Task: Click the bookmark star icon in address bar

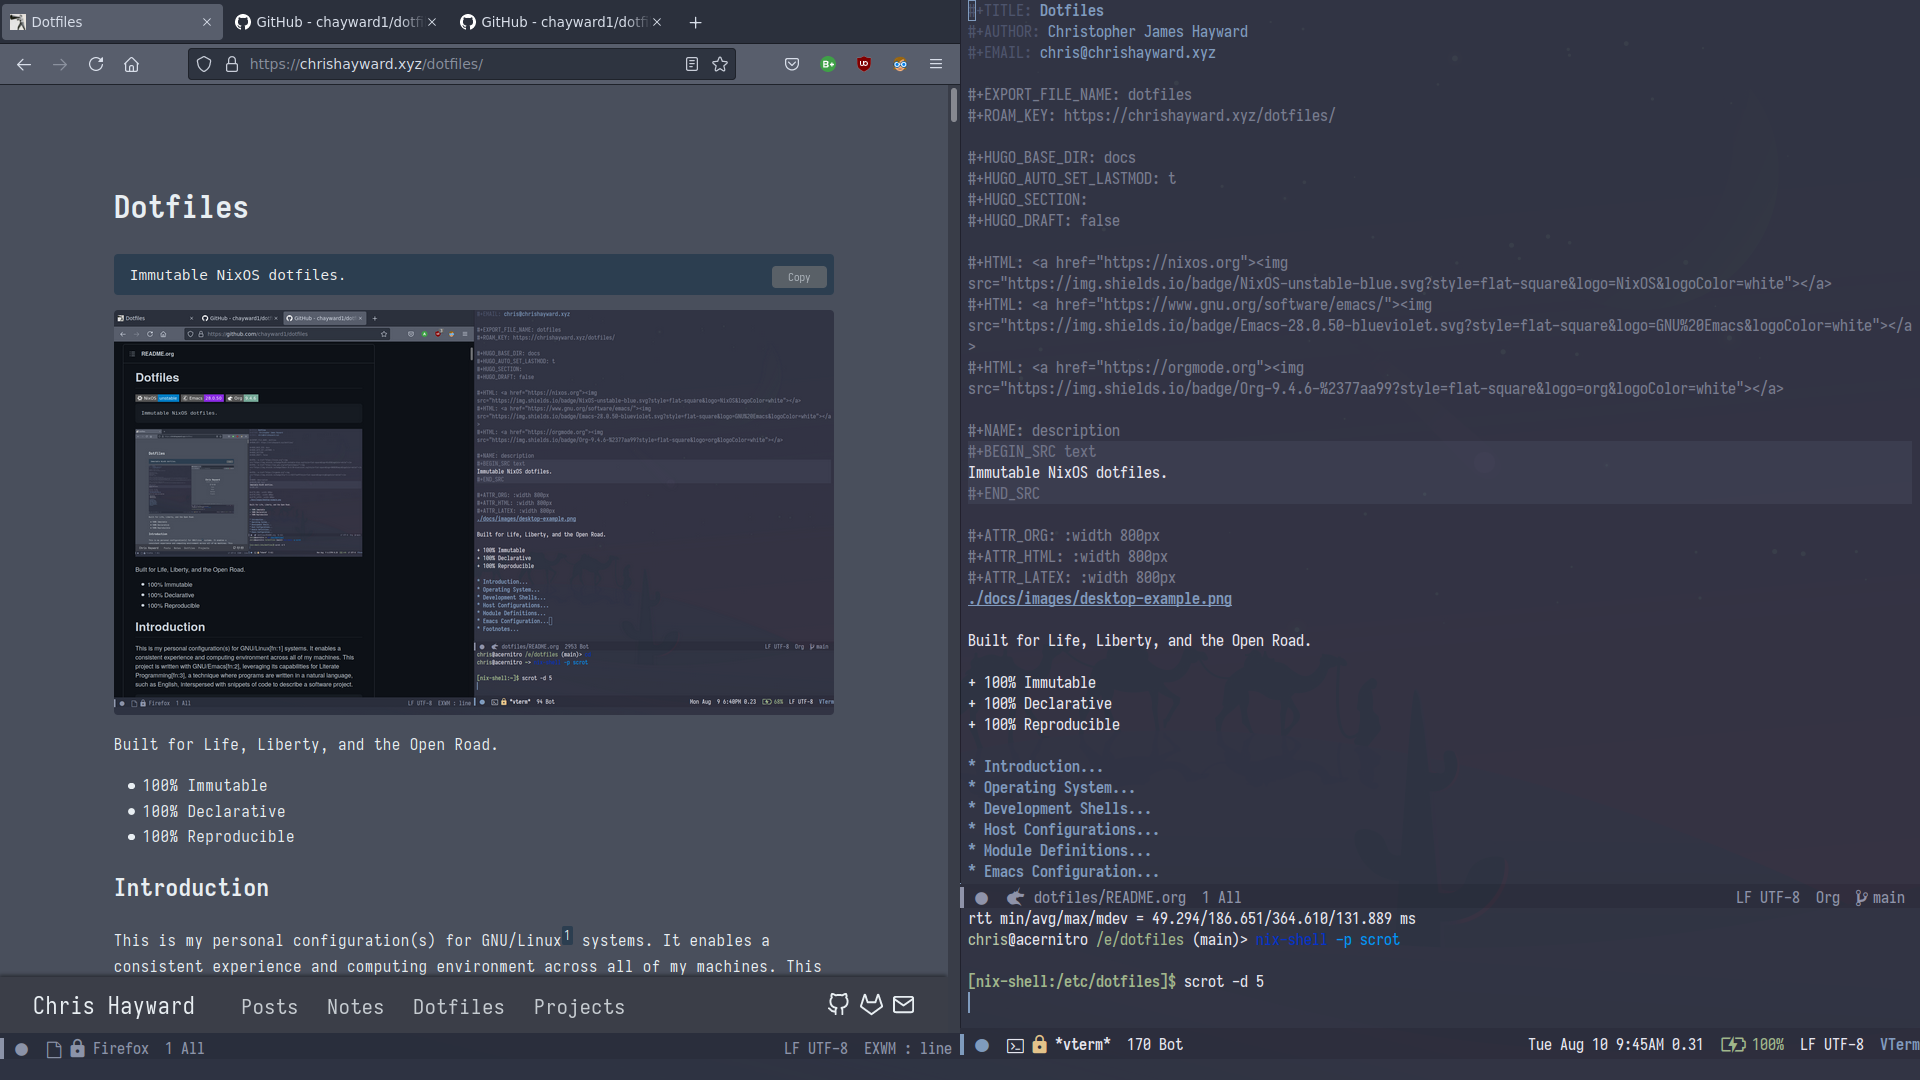Action: [x=720, y=65]
